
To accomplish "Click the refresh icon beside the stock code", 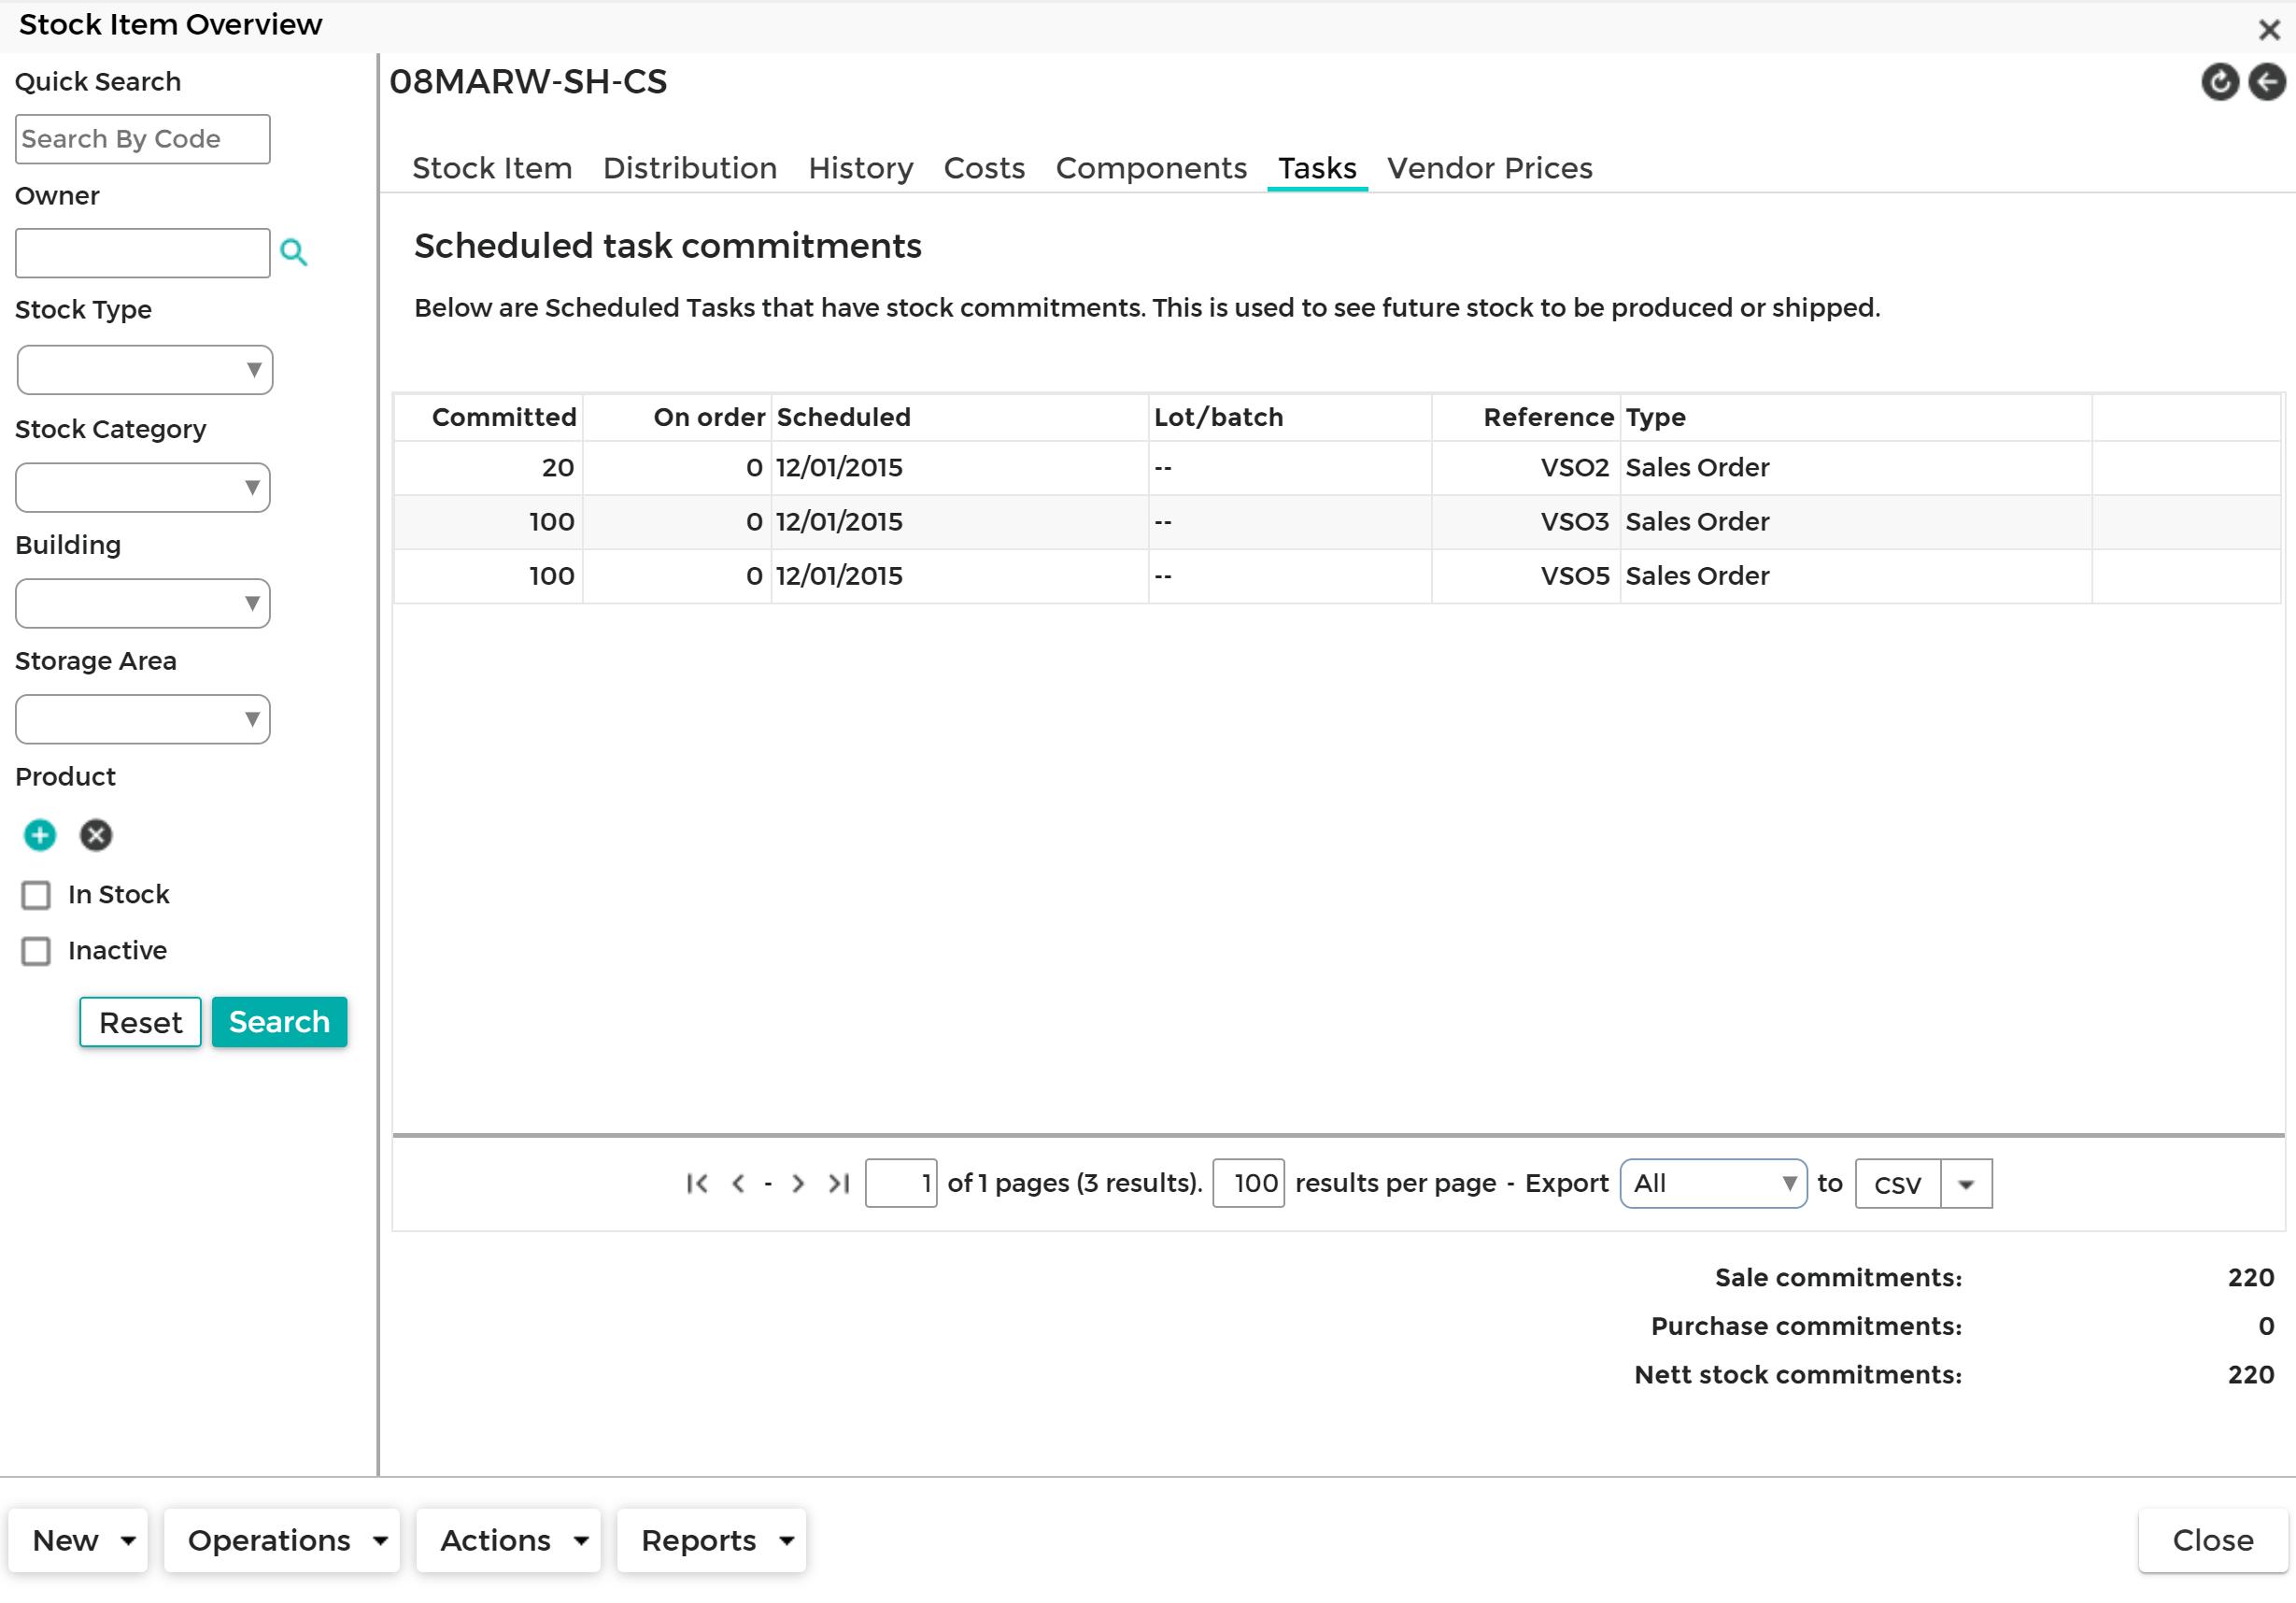I will pos(2219,82).
